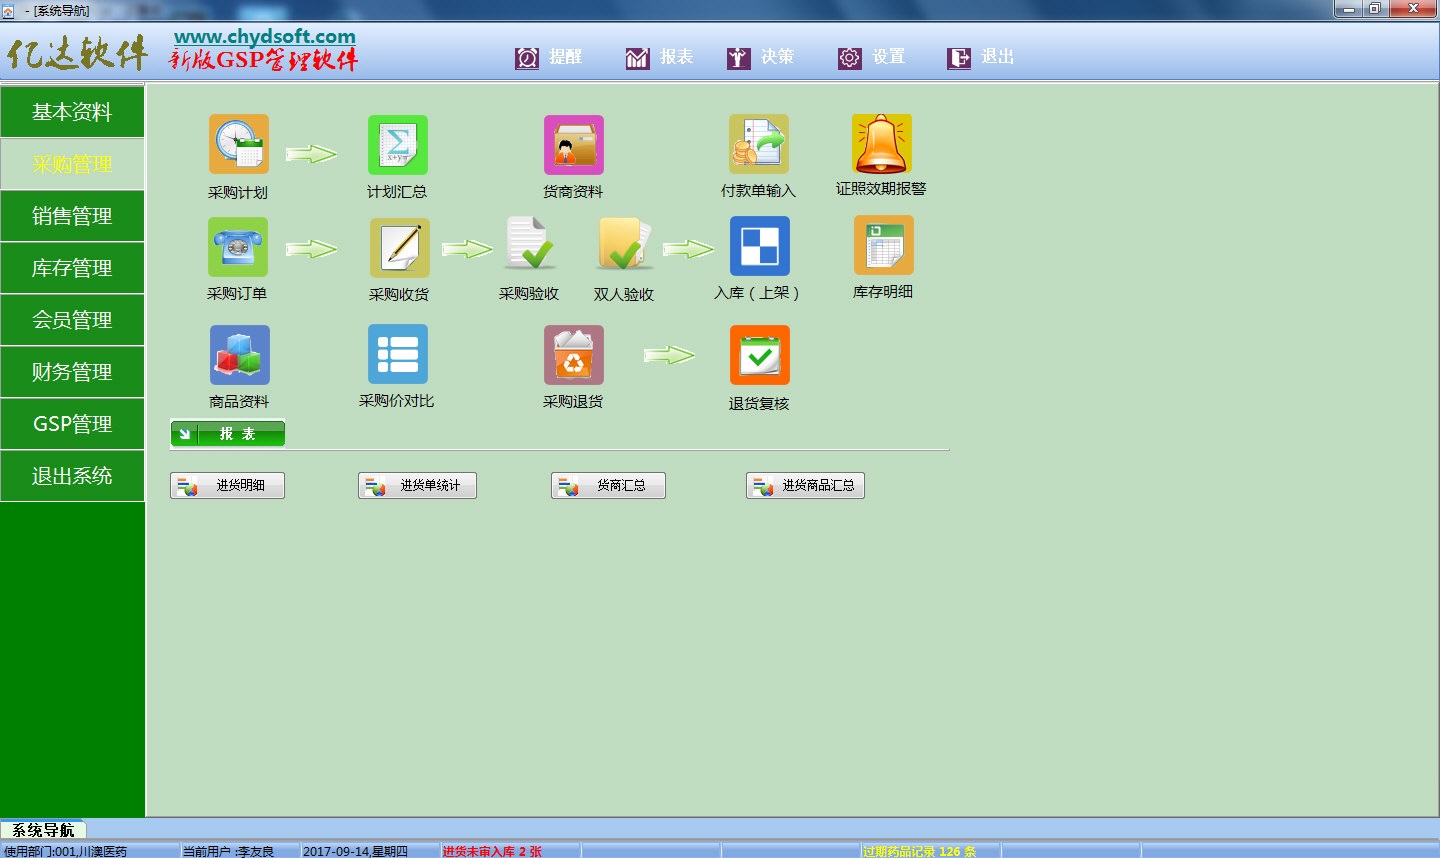Open the 采购订单 telephone icon
Viewport: 1440px width, 858px height.
click(237, 247)
